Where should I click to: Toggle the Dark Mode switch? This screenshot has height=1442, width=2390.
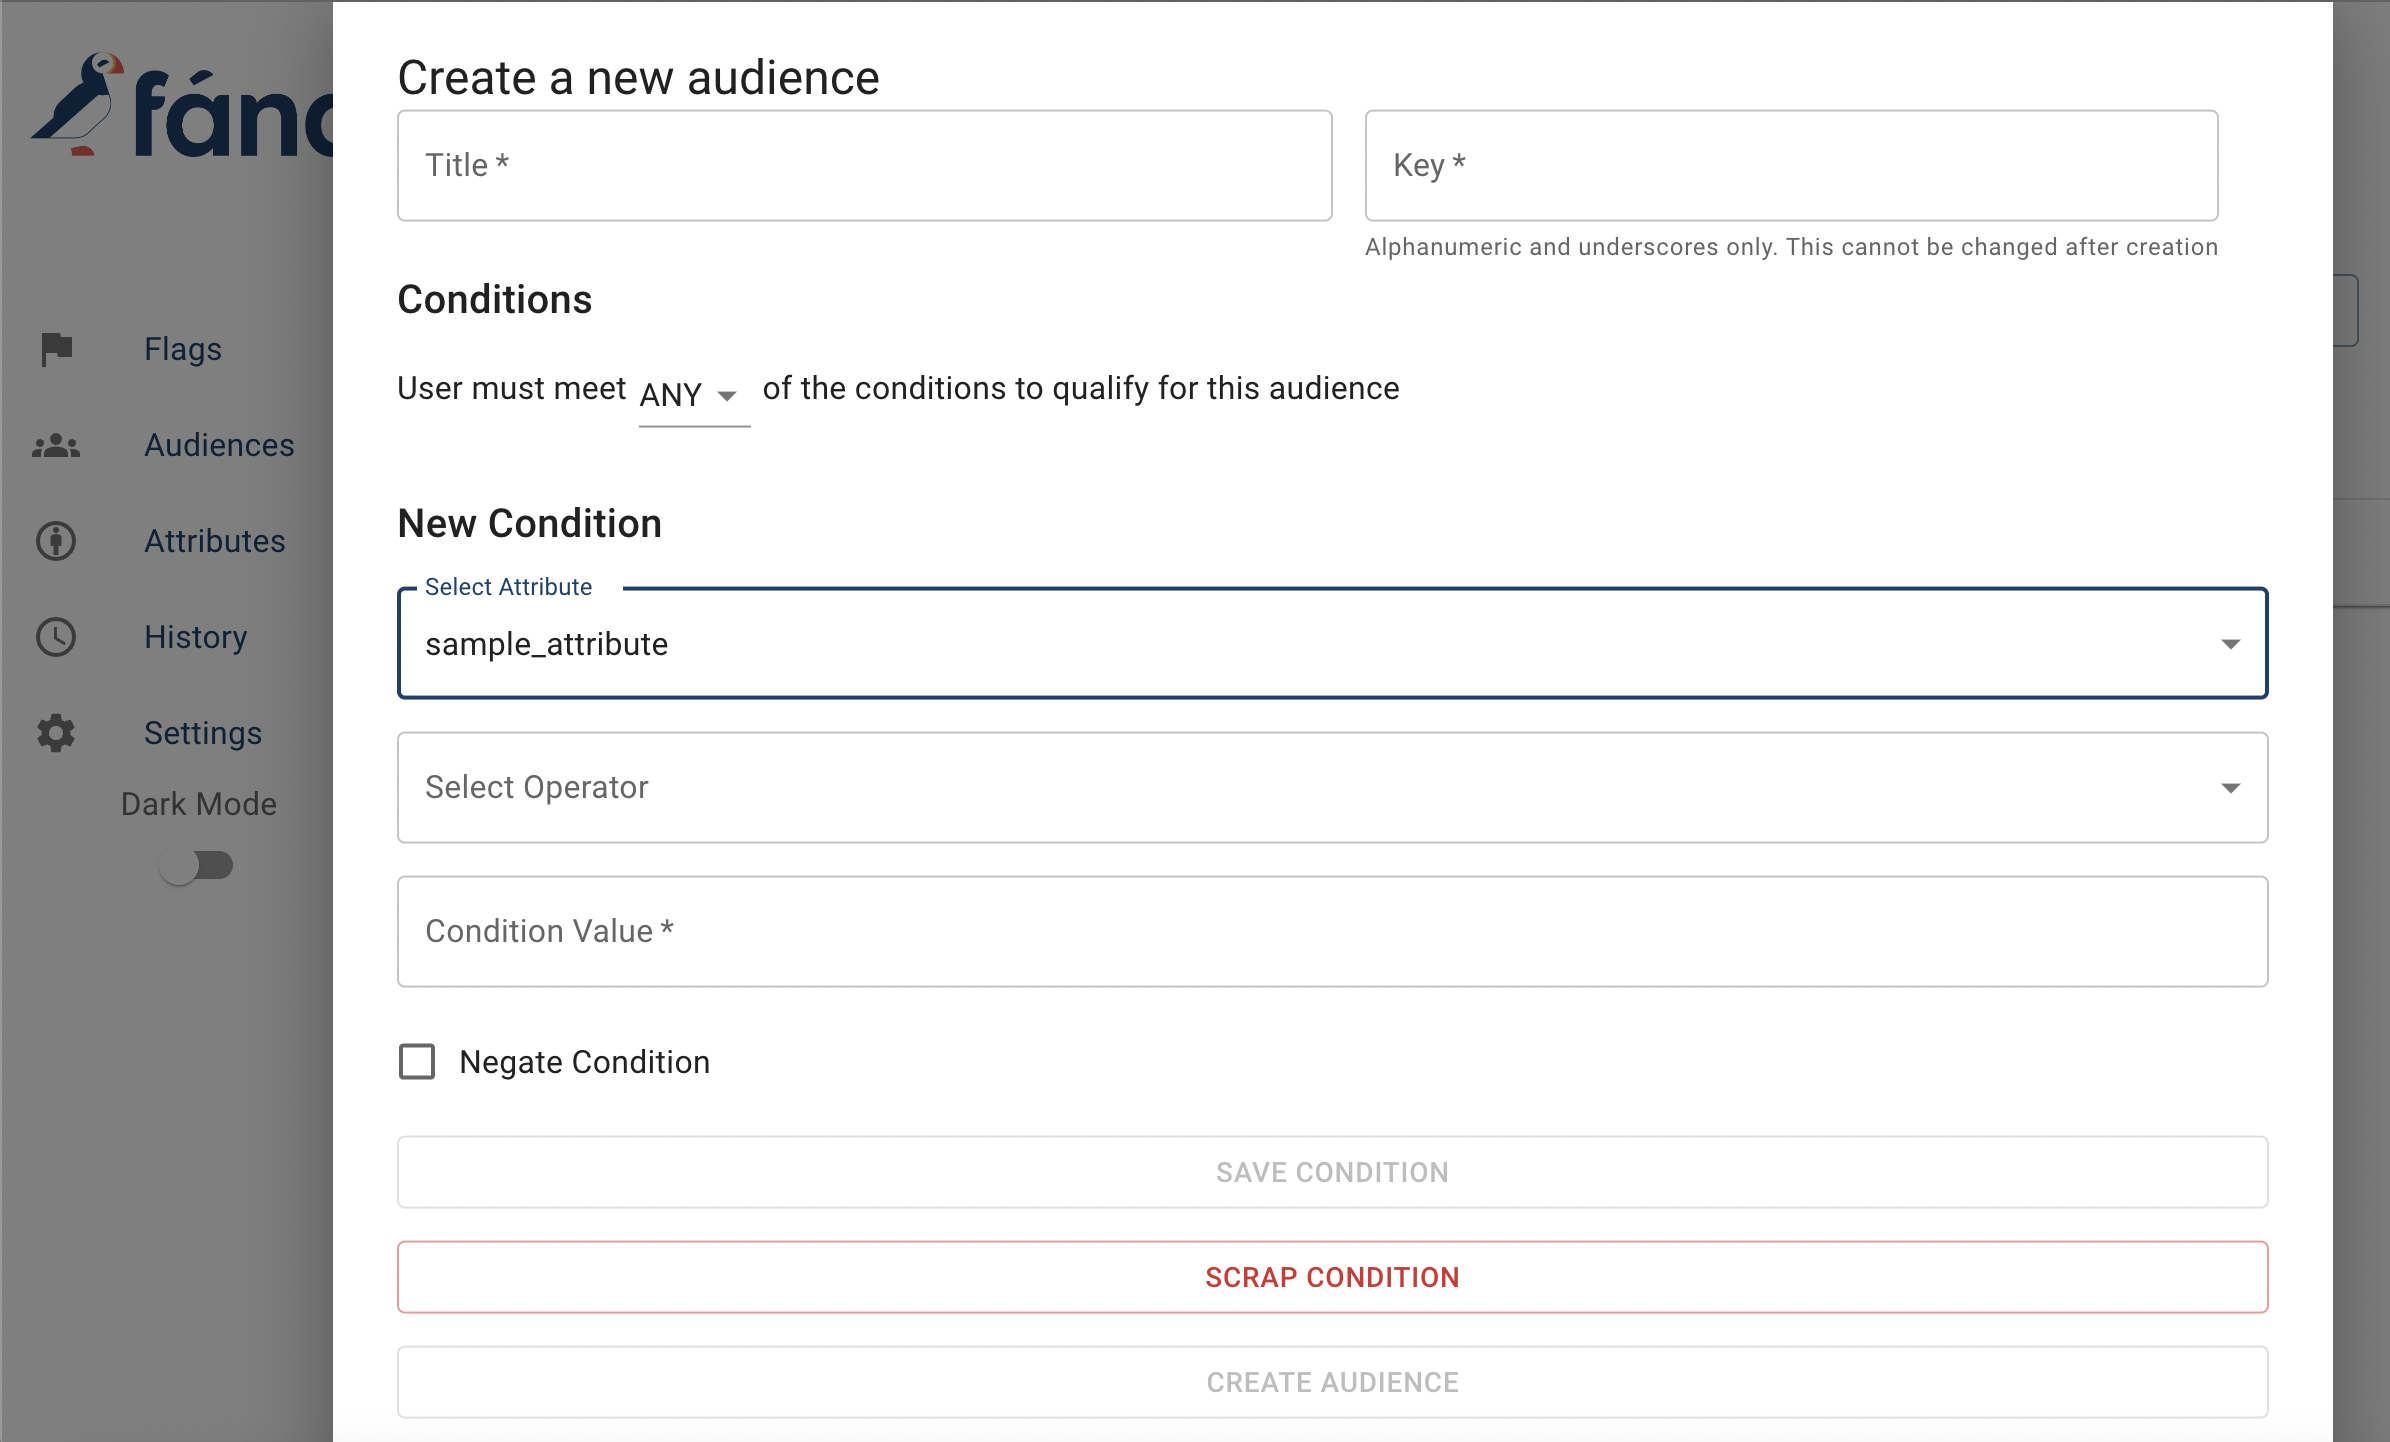[x=197, y=865]
